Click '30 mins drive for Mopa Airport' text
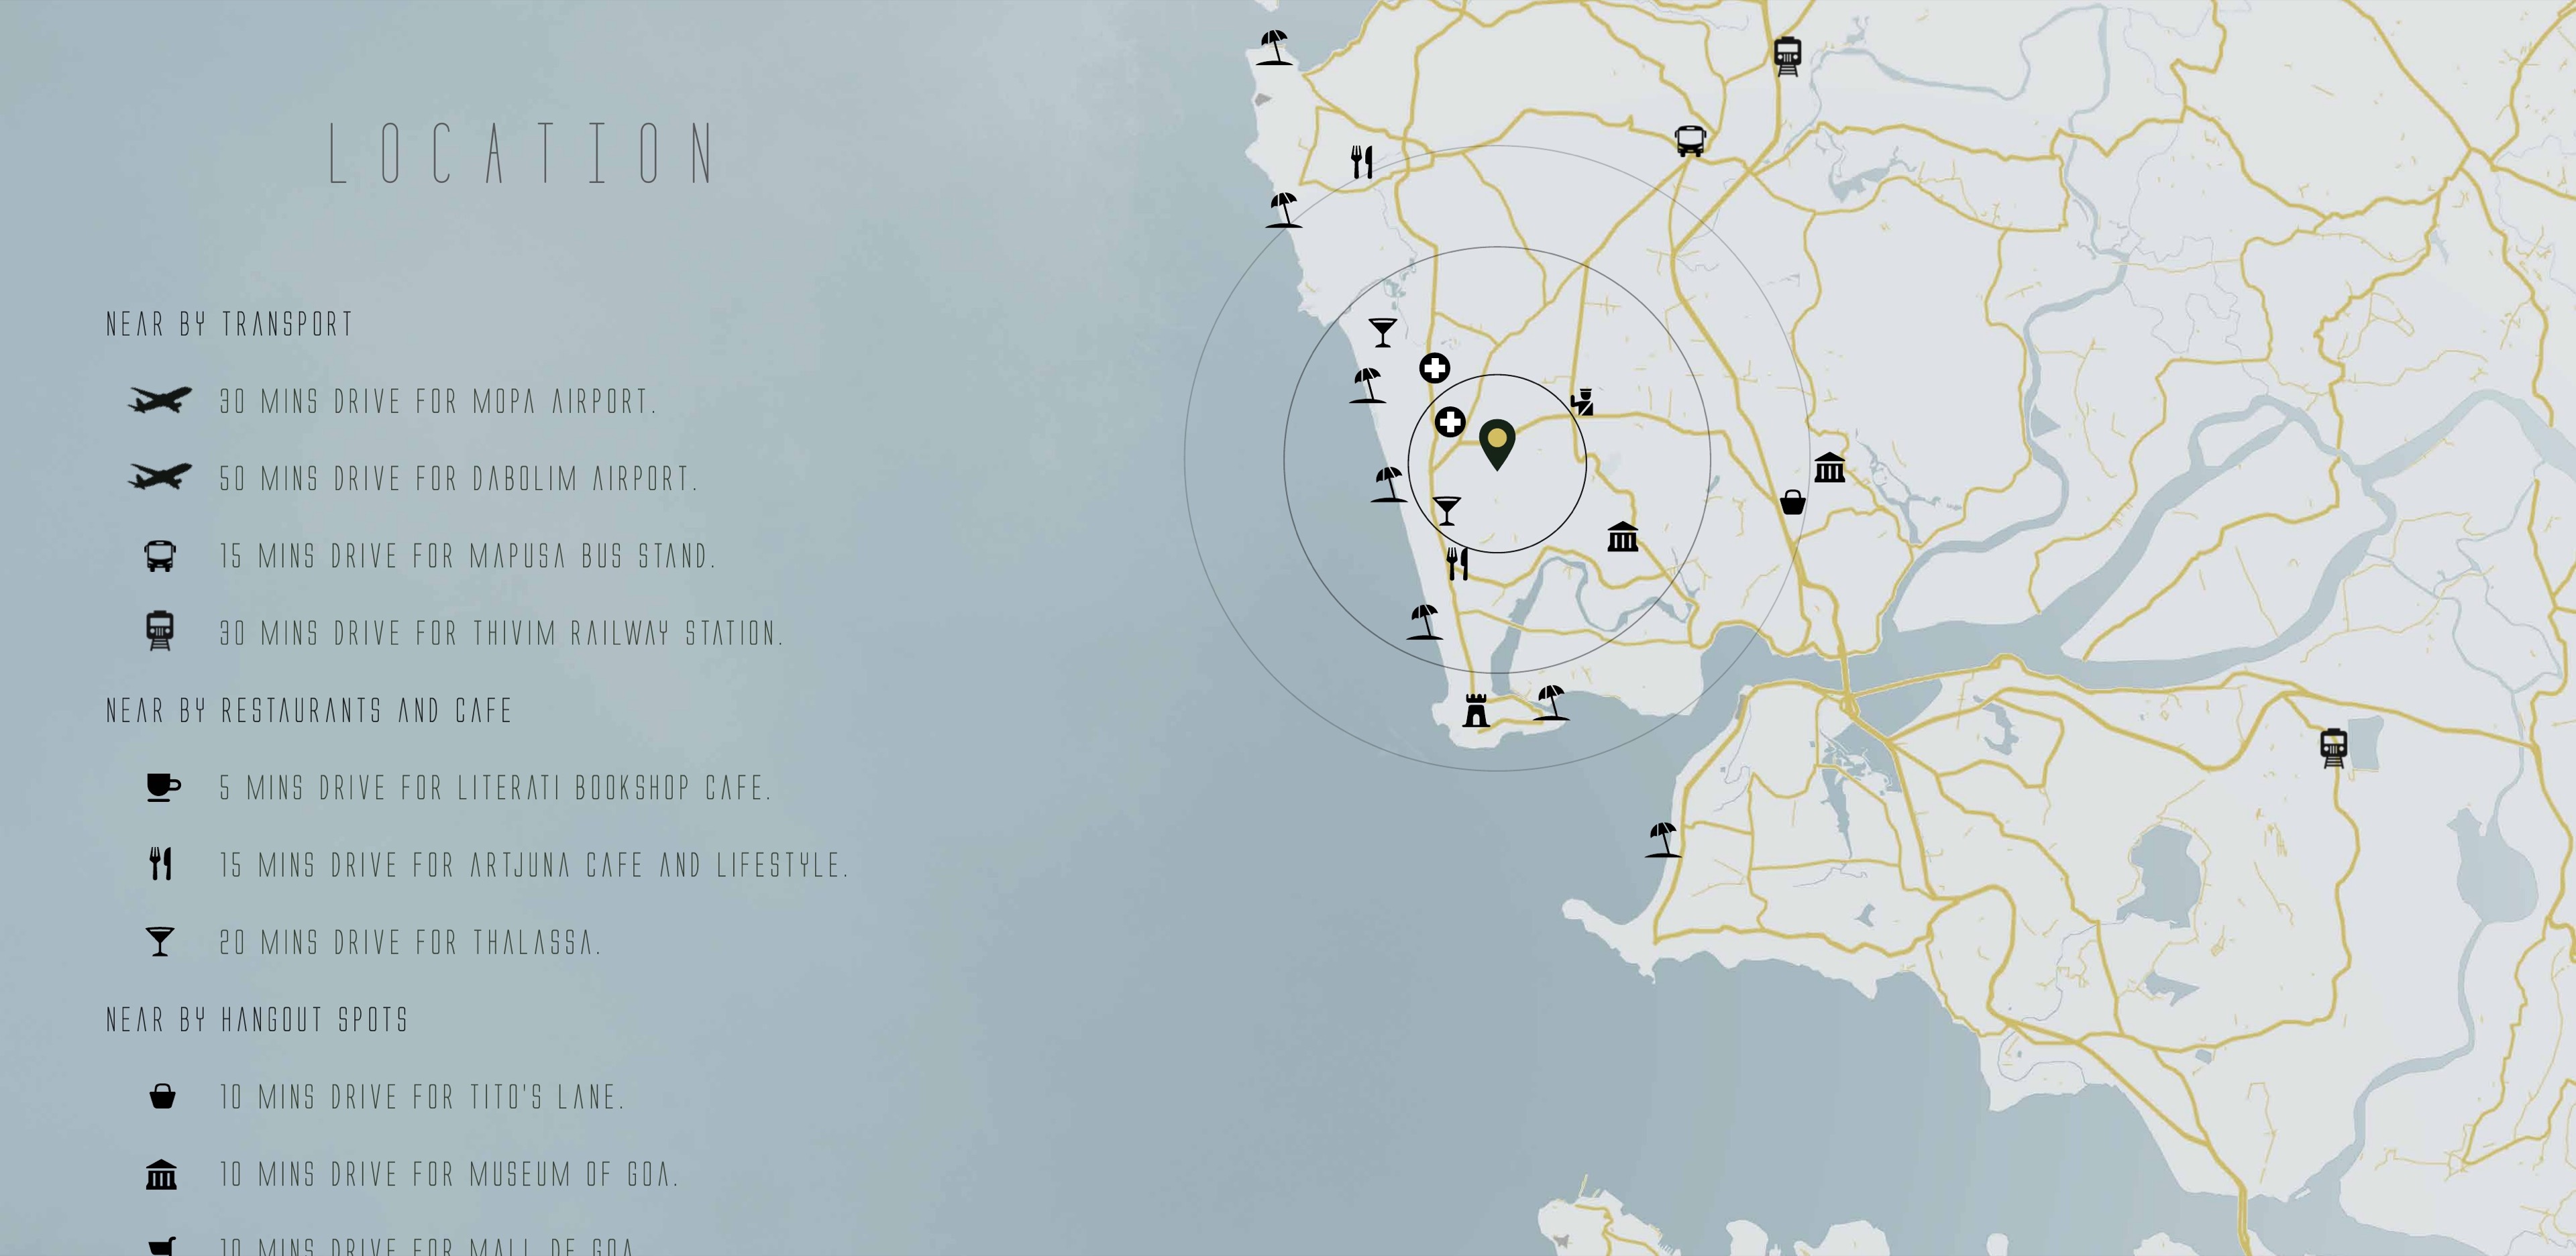This screenshot has height=1256, width=2576. pos(438,401)
